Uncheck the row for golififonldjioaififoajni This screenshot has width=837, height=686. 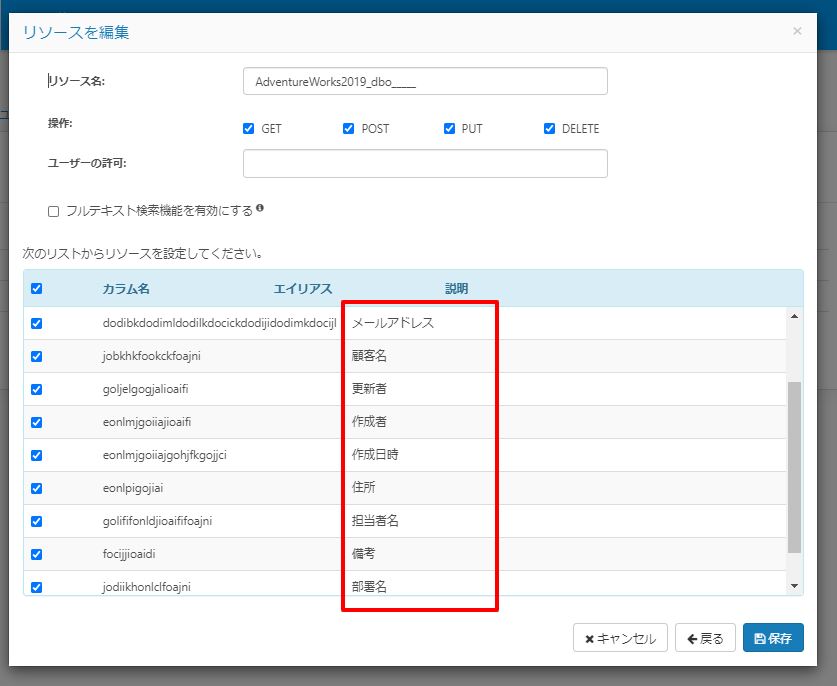click(36, 522)
